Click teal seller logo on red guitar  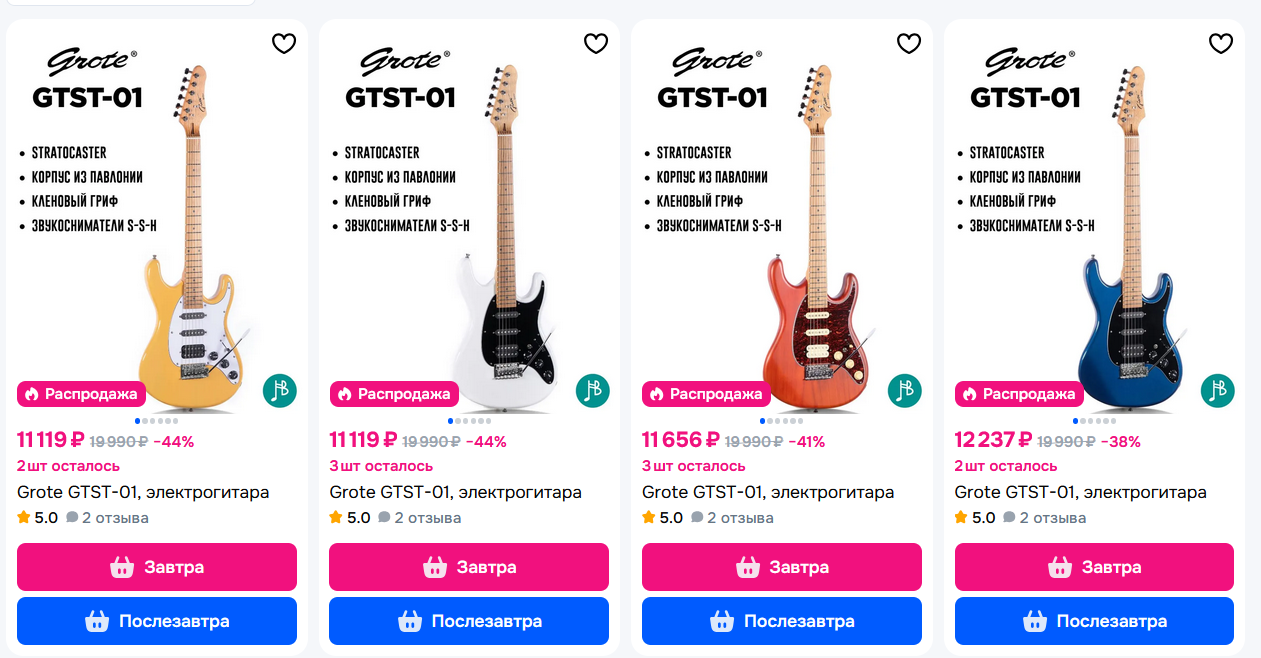pos(905,391)
